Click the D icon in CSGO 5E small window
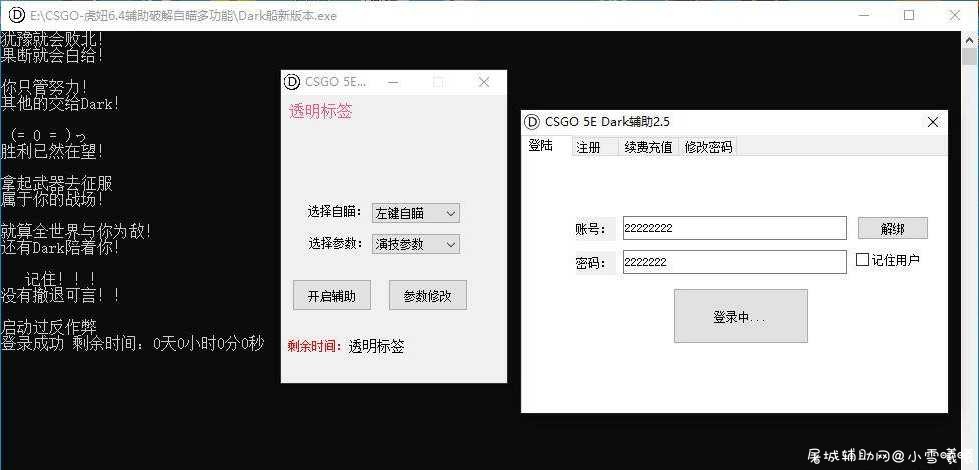979x470 pixels. pos(292,82)
